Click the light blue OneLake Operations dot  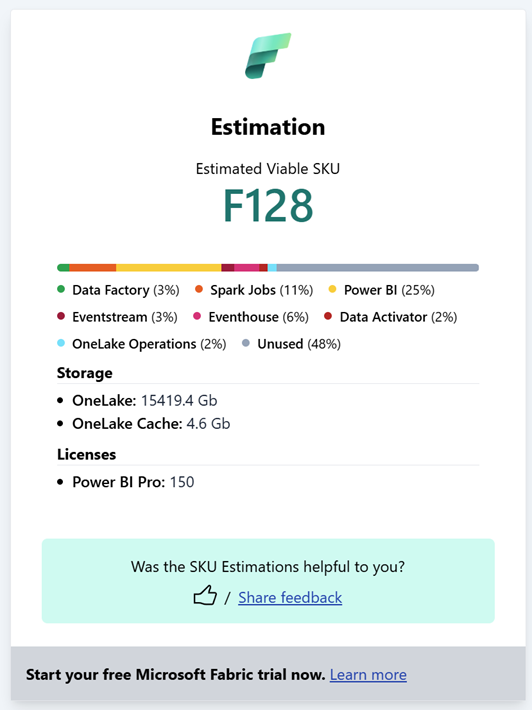61,343
